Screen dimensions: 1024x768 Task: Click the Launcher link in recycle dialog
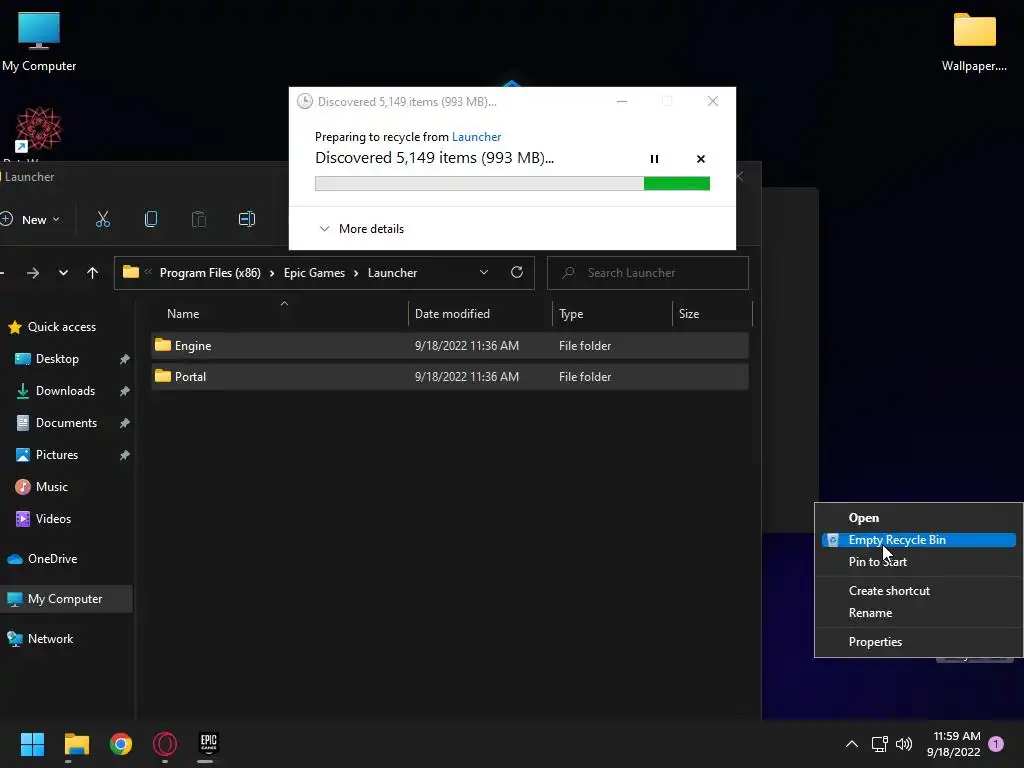[476, 136]
